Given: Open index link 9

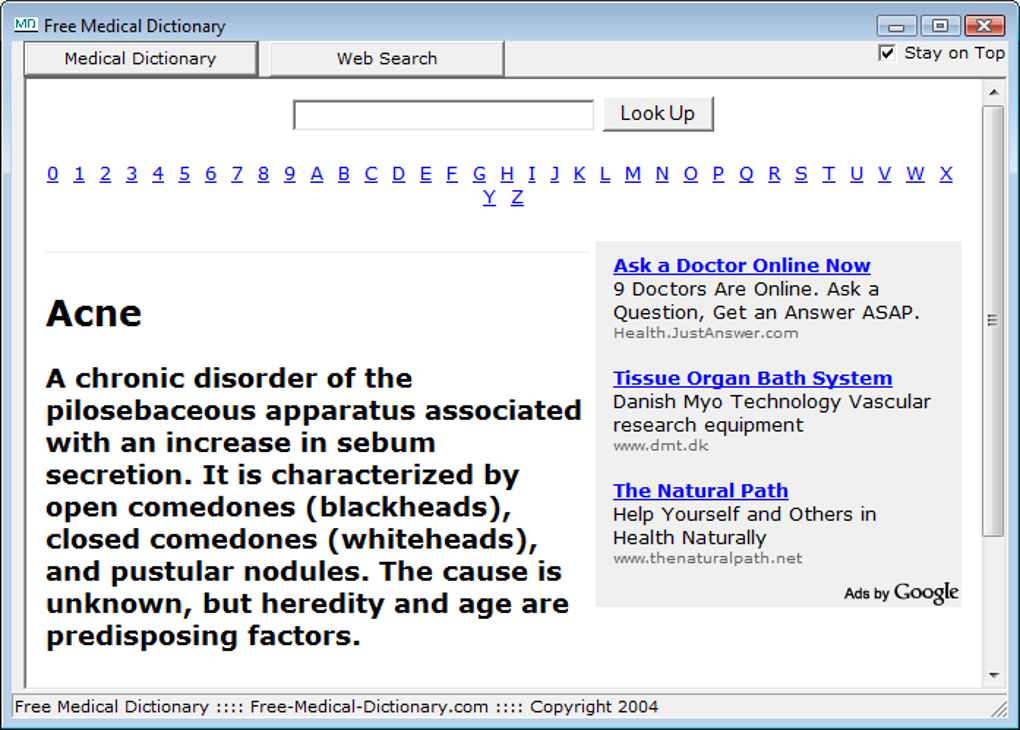Looking at the screenshot, I should tap(289, 174).
